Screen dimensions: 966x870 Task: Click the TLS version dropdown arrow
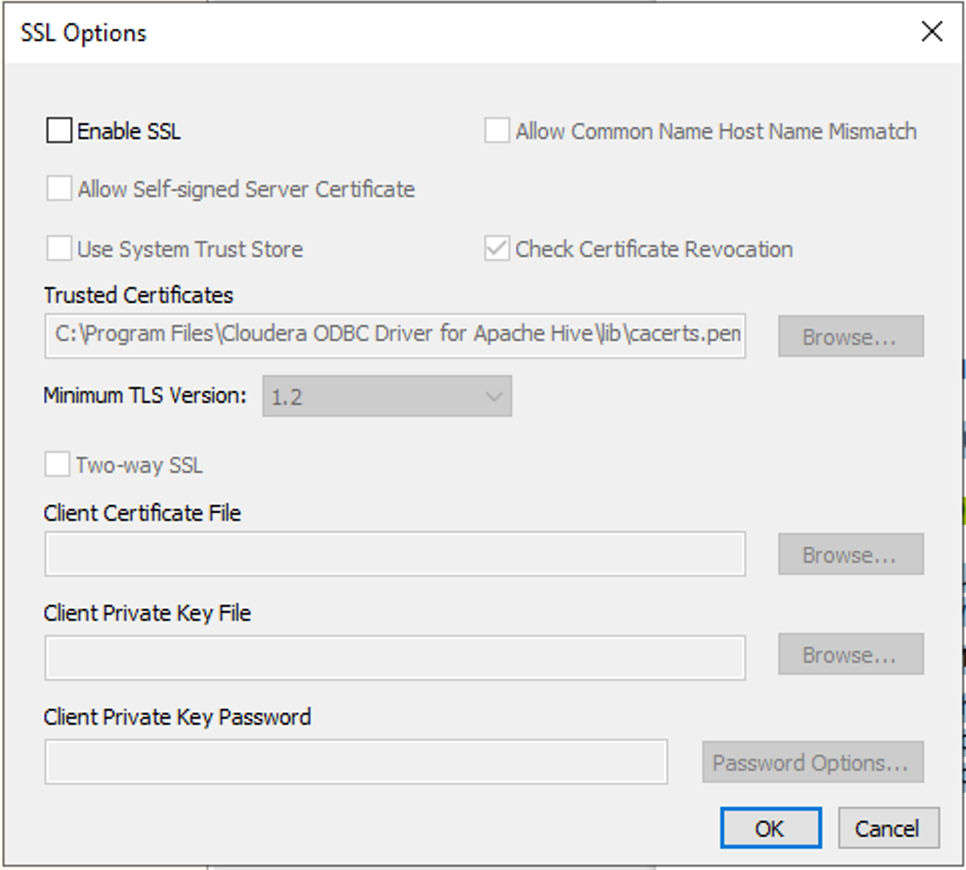(493, 397)
